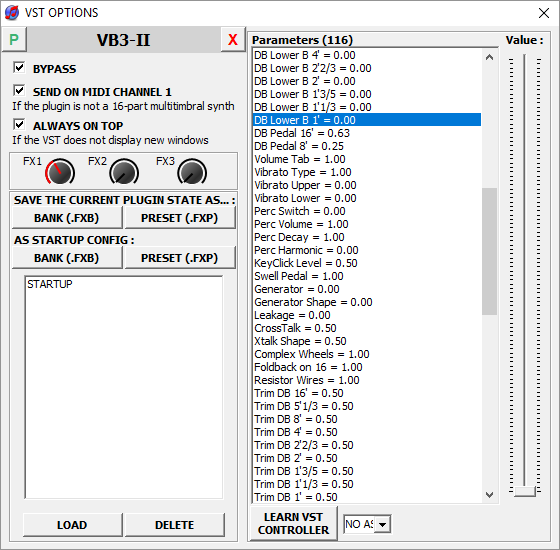Select Trim DB 2'2/3 parameter
560x550 pixels.
367,445
